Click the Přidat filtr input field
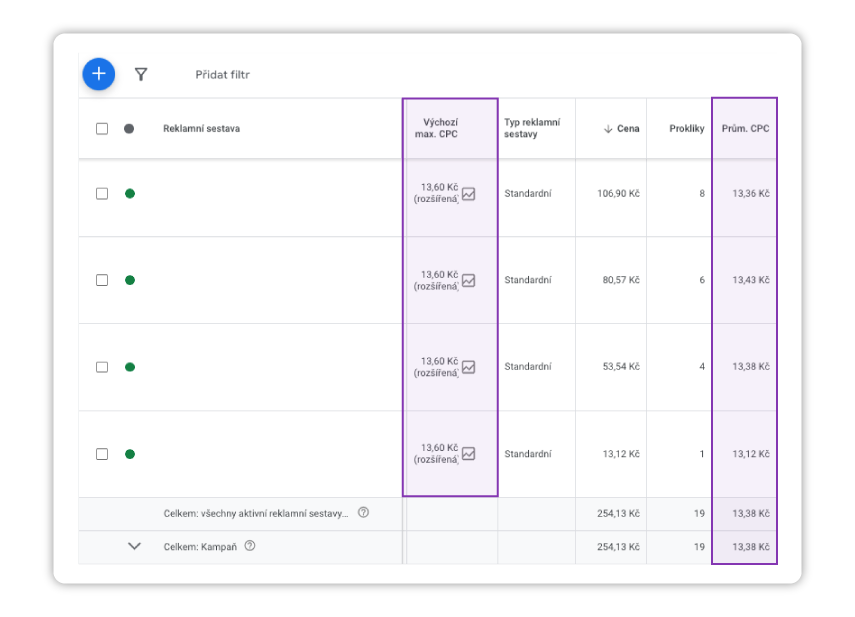 [223, 75]
